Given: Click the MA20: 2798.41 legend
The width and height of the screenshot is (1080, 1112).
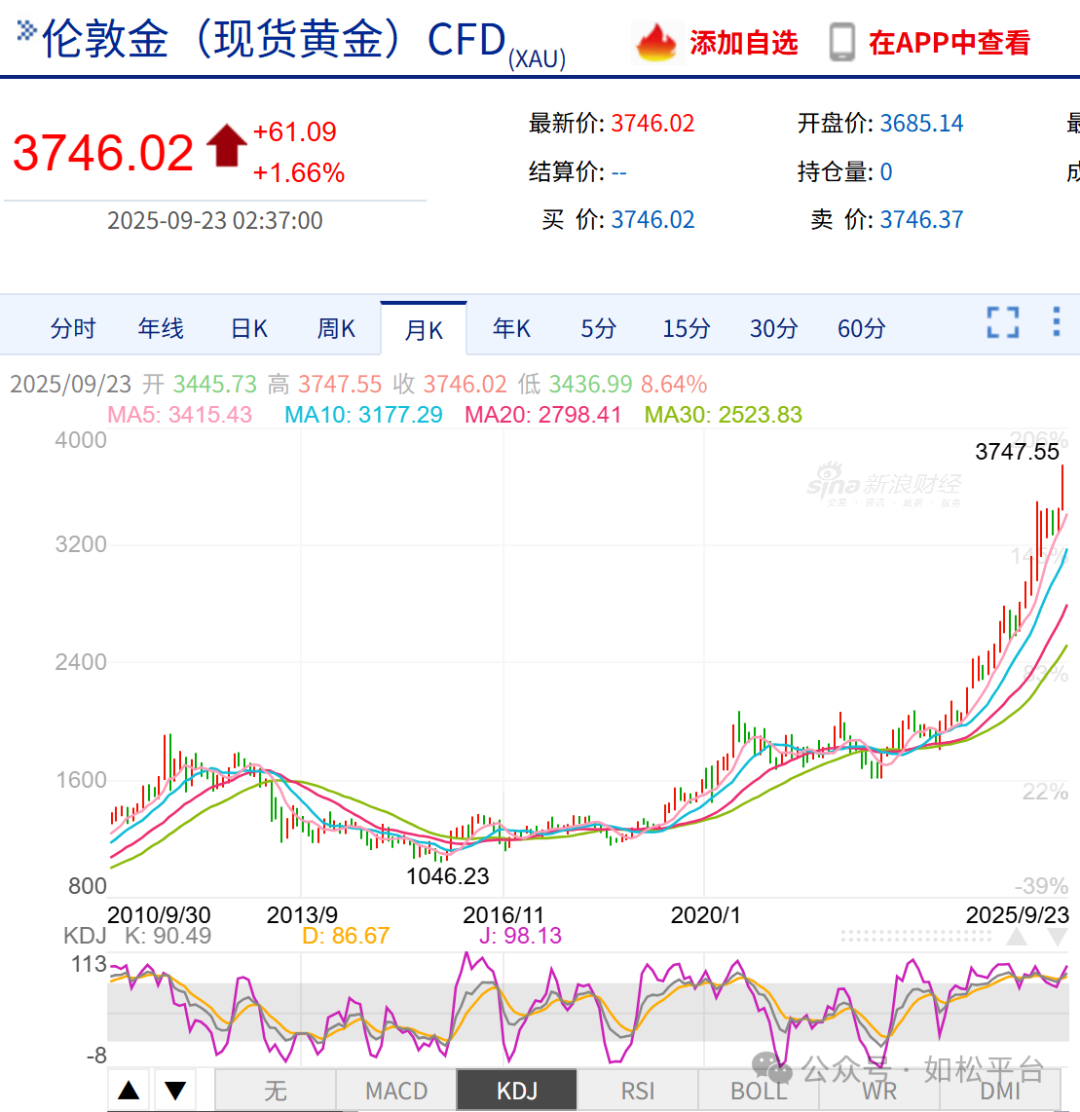Looking at the screenshot, I should (x=542, y=414).
